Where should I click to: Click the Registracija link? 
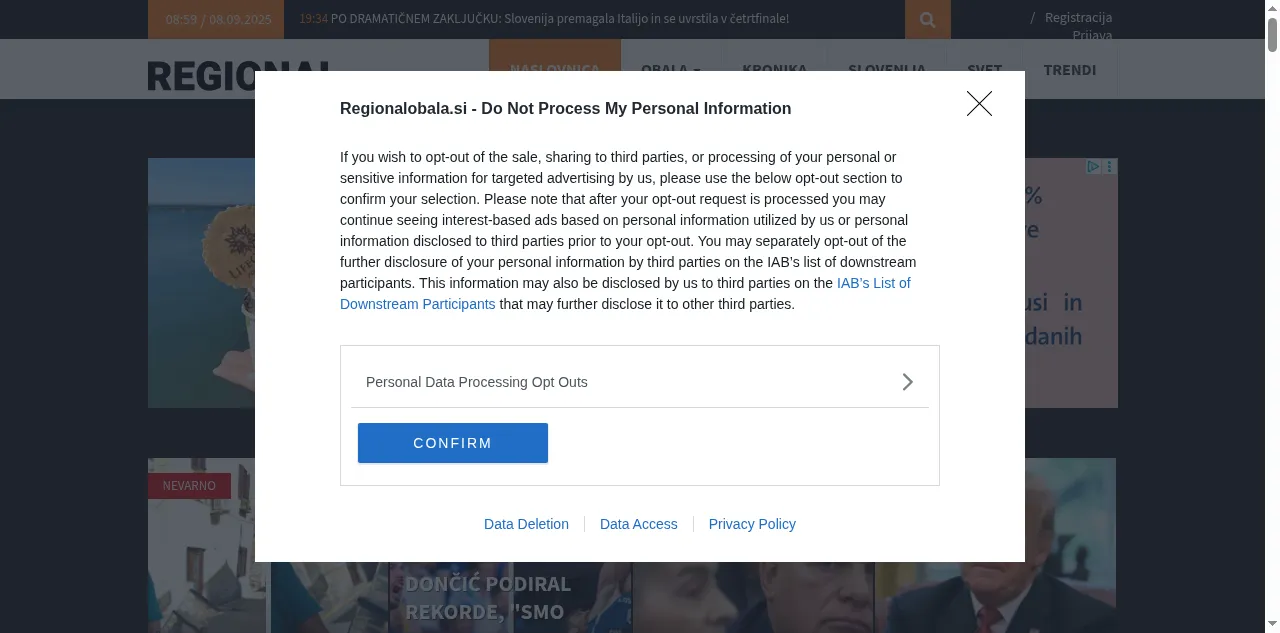pos(1078,18)
